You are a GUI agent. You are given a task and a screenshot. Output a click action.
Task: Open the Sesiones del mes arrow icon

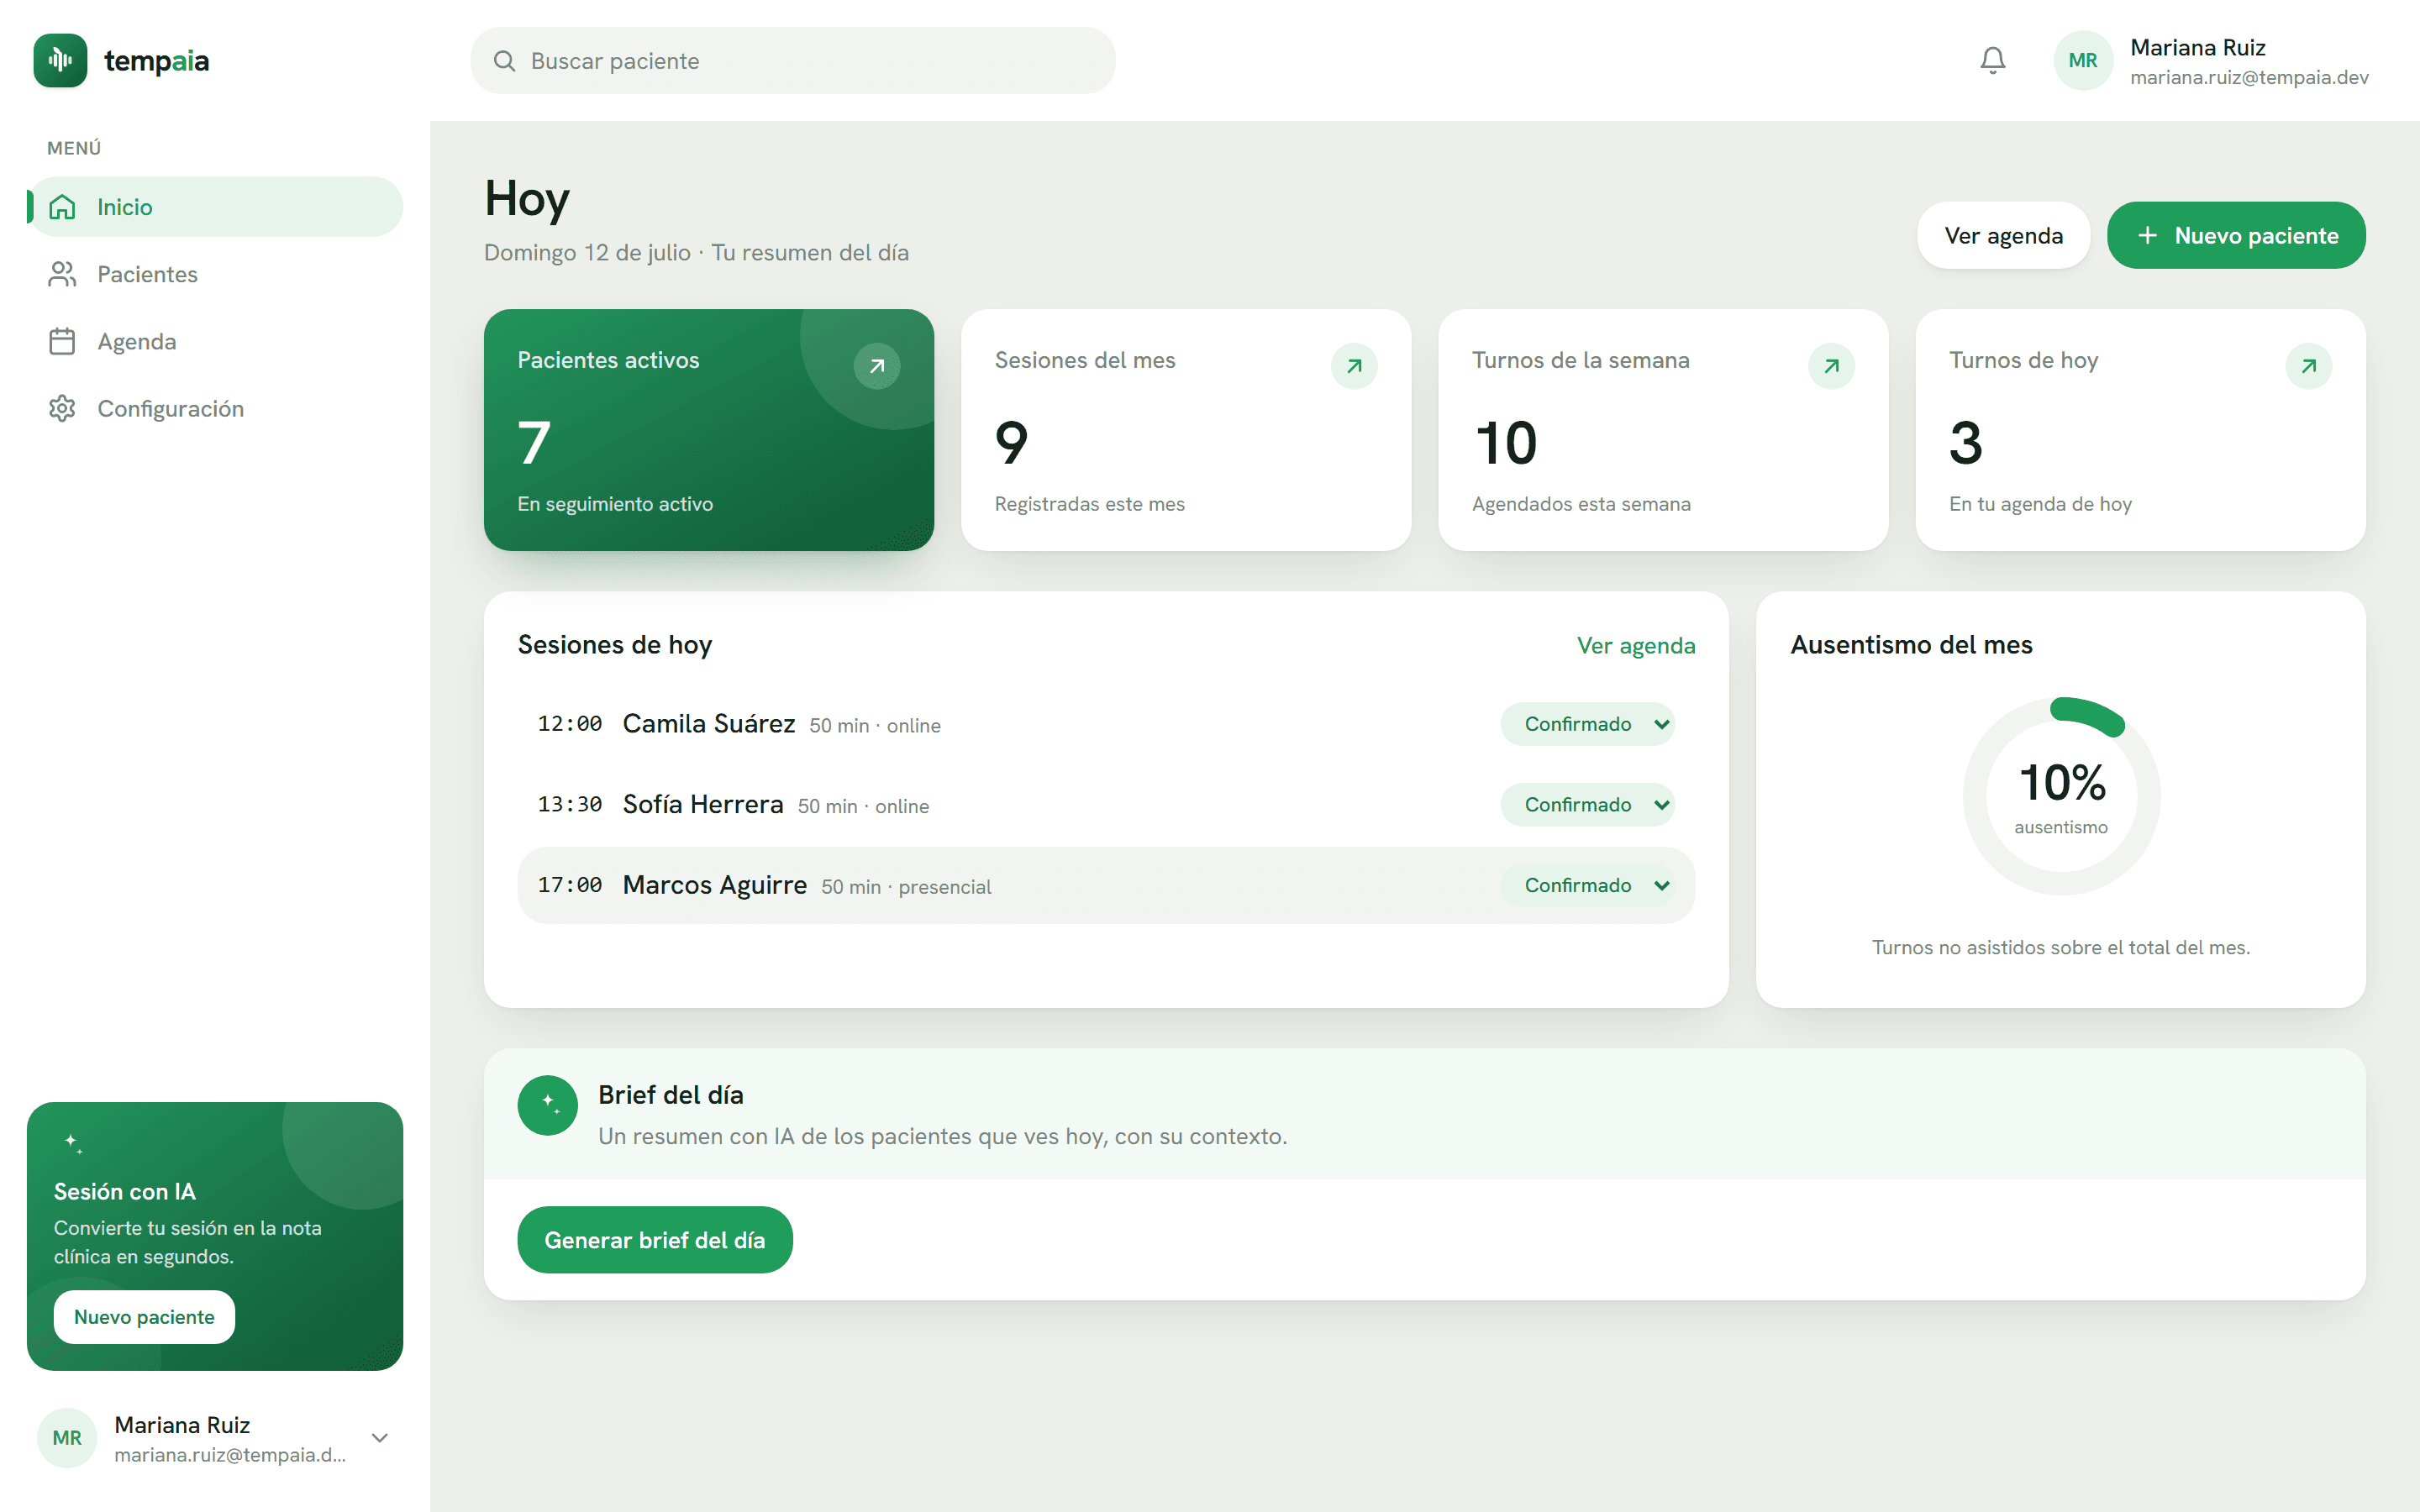[x=1354, y=366]
